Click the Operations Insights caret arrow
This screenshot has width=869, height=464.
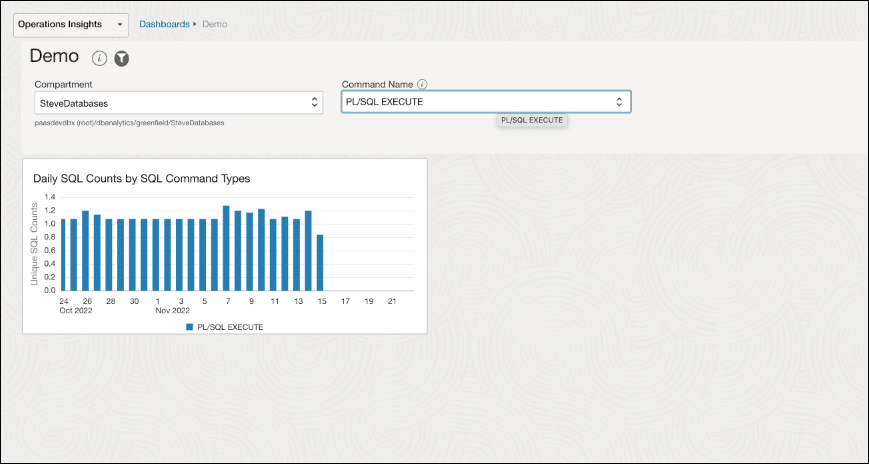[120, 24]
